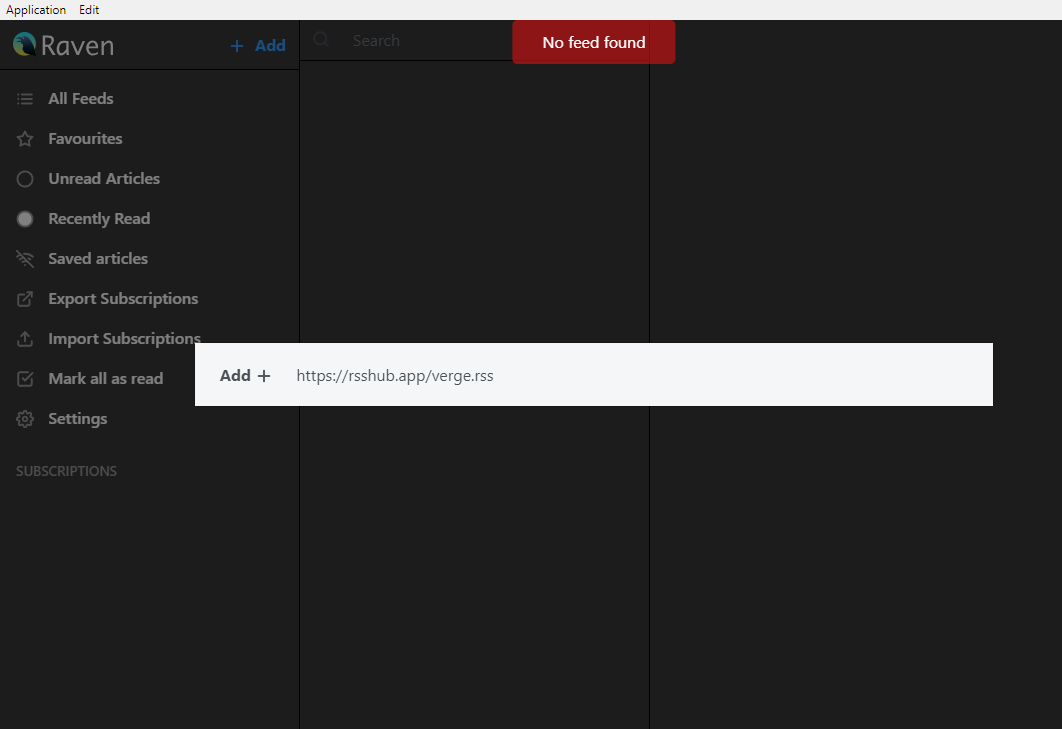Open the Edit menu
The height and width of the screenshot is (729, 1062).
(x=88, y=9)
